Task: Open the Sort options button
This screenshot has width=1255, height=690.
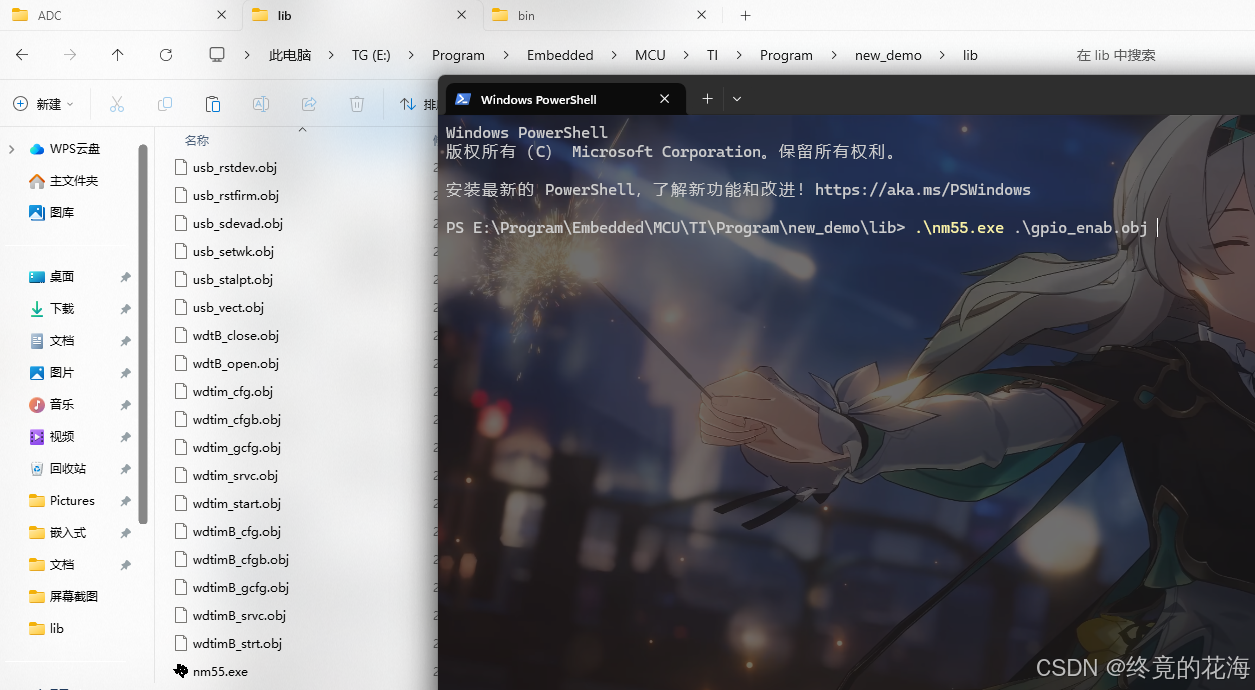Action: pos(418,104)
